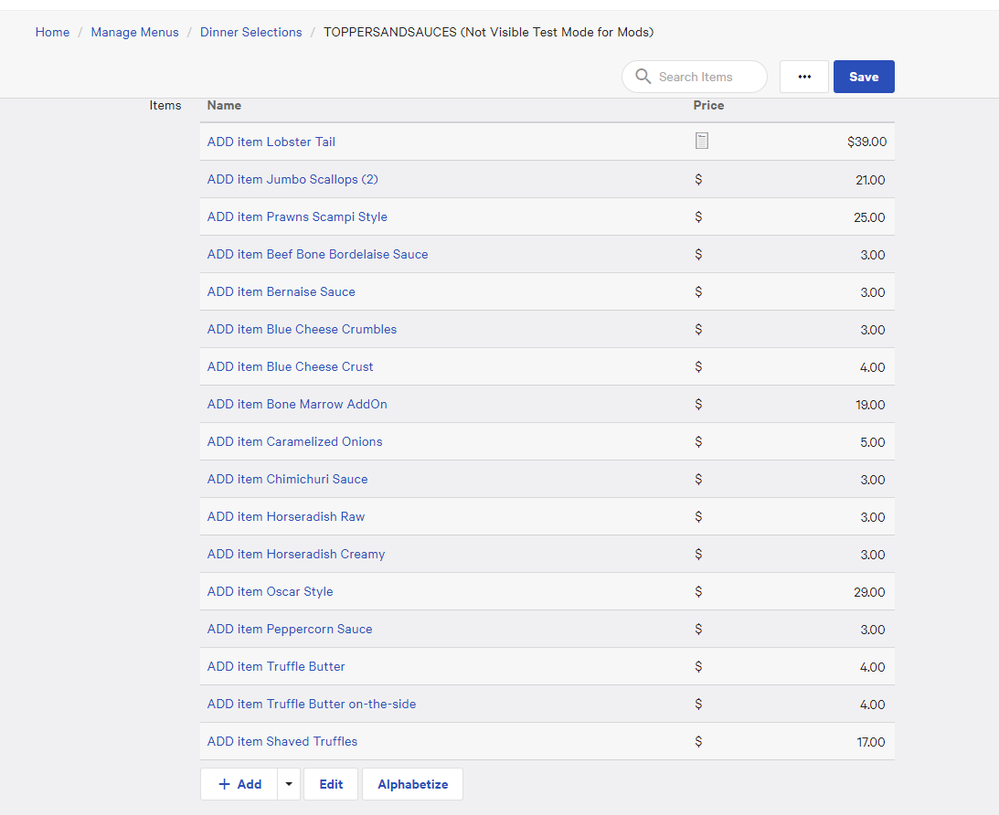Open the three-dots more options menu
999x815 pixels.
click(x=804, y=77)
